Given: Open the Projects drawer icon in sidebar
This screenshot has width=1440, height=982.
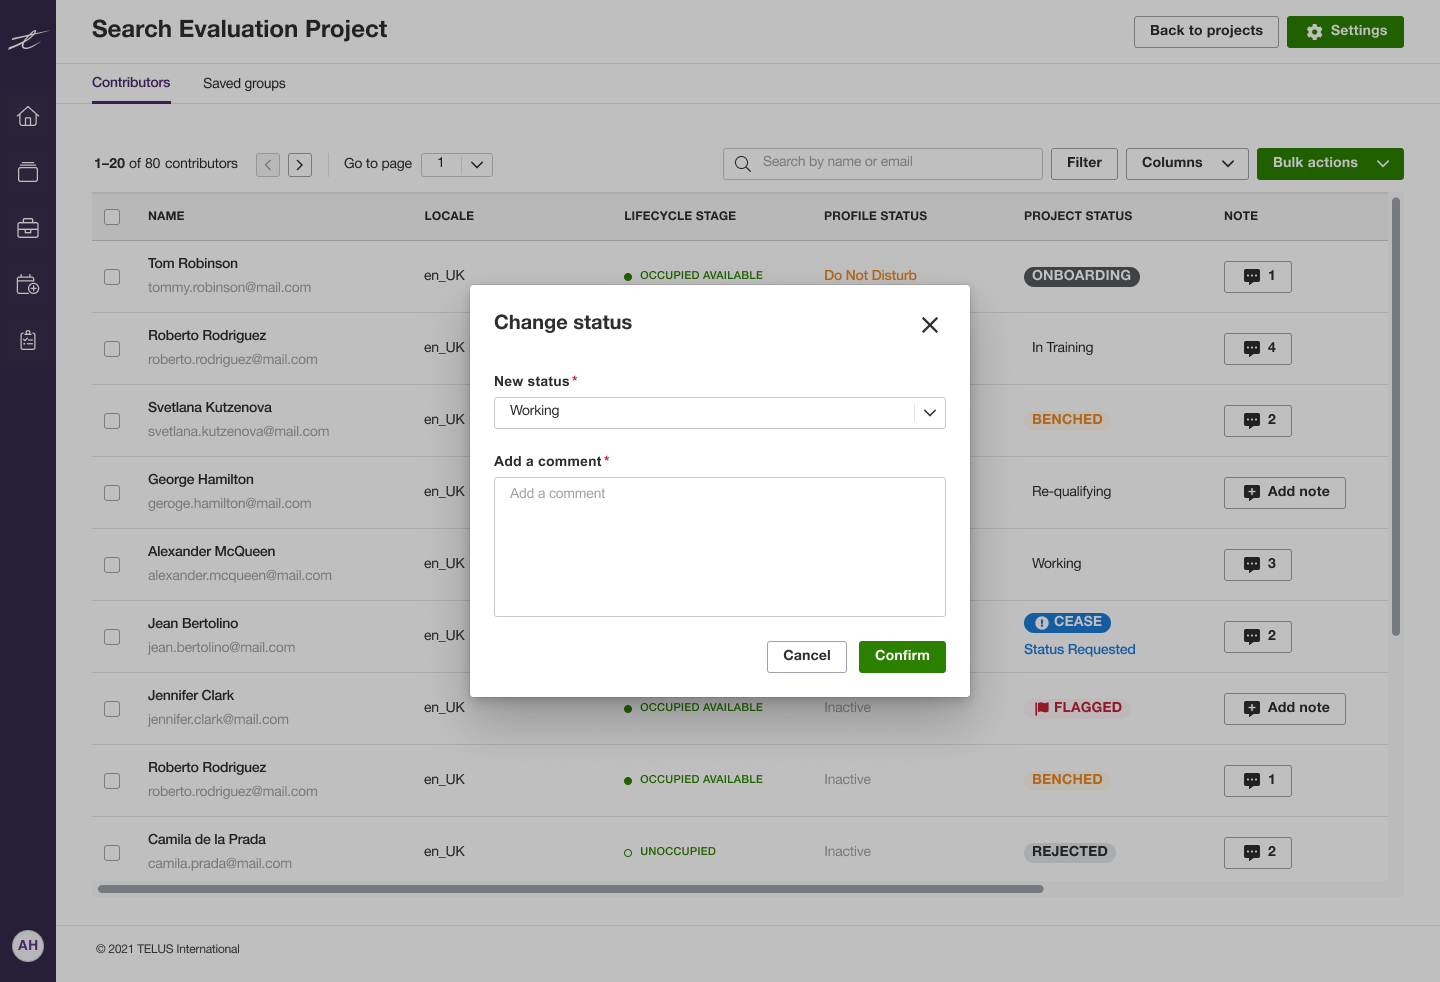Looking at the screenshot, I should pyautogui.click(x=27, y=171).
